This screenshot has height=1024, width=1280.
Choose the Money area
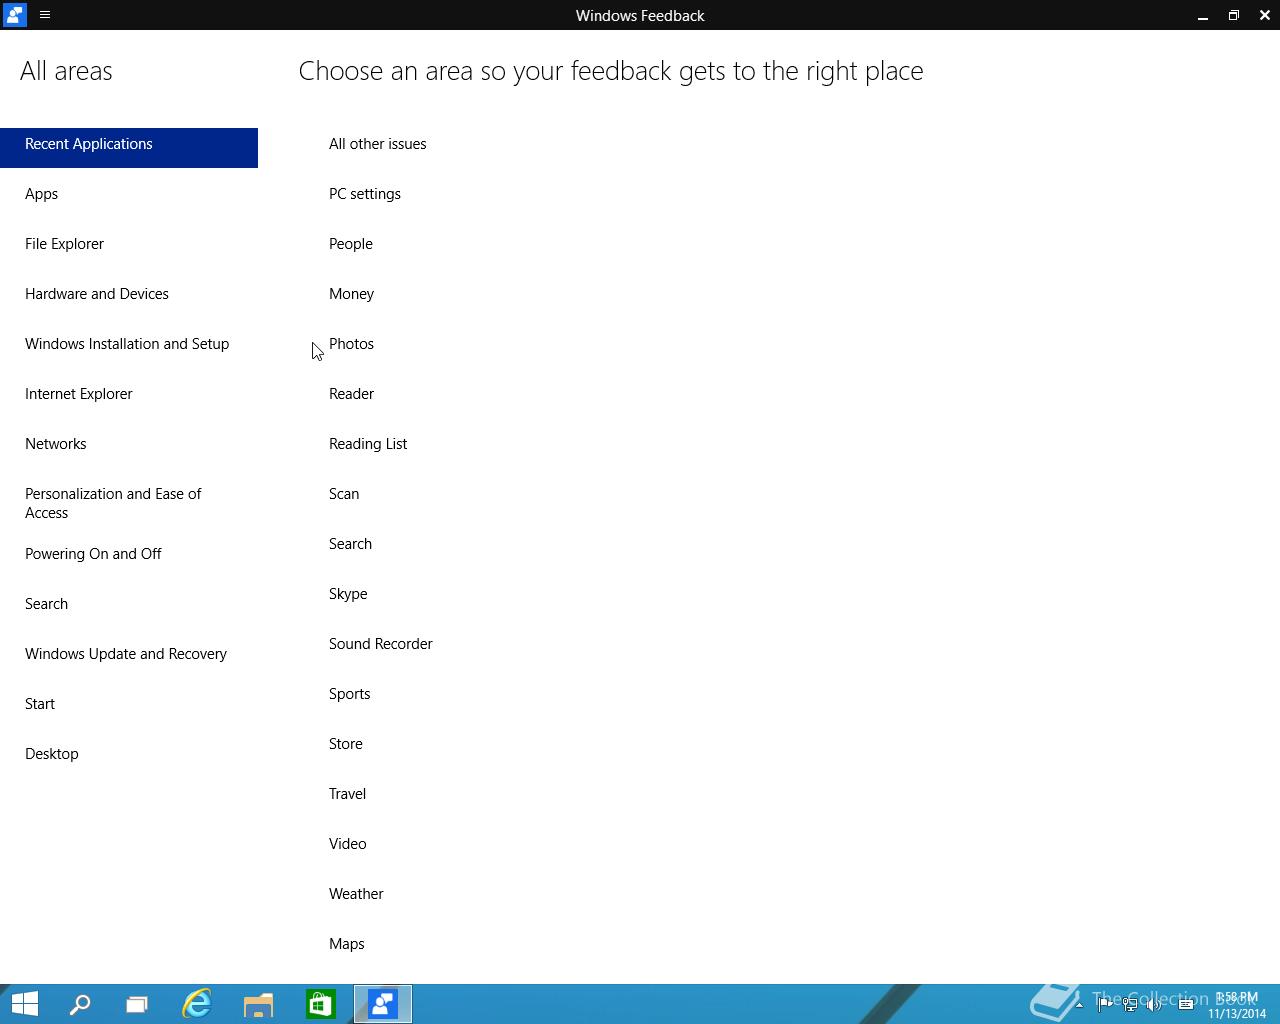(x=352, y=294)
